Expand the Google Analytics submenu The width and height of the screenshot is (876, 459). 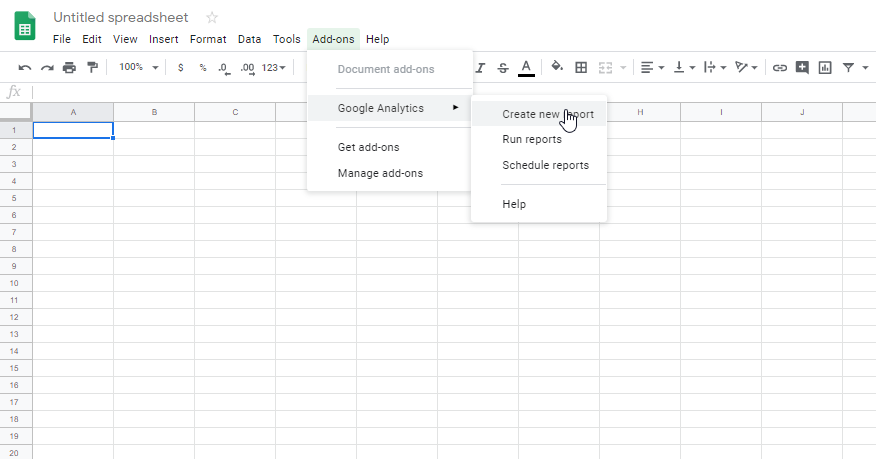(x=389, y=108)
